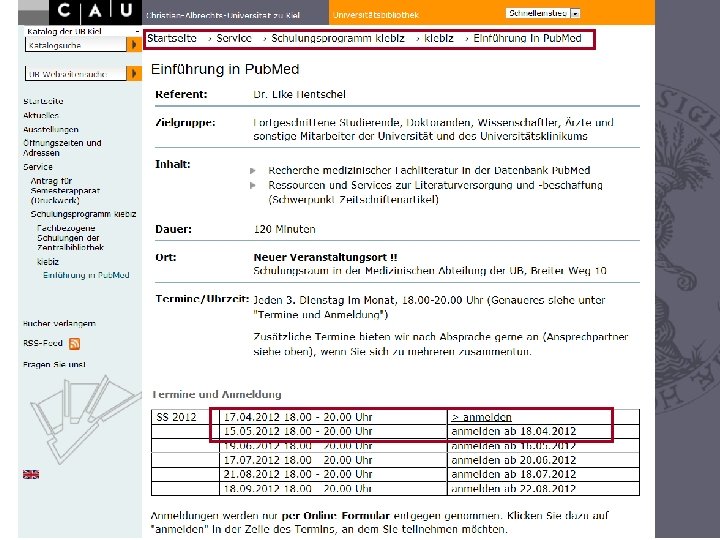Open kiebiz in sidebar tree
This screenshot has width=720, height=540.
(x=48, y=262)
